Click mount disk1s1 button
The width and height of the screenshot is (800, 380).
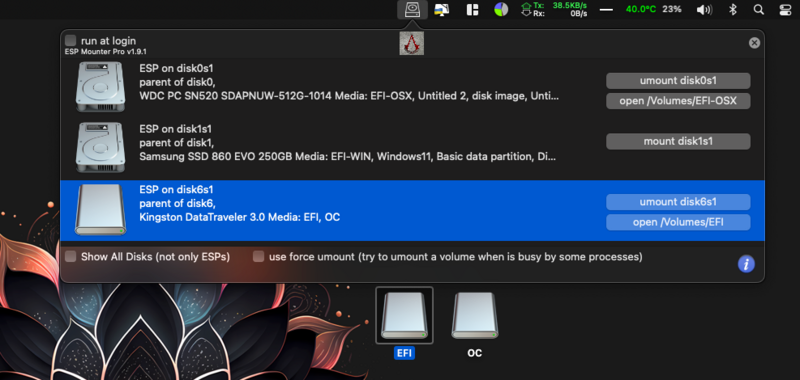click(x=678, y=141)
